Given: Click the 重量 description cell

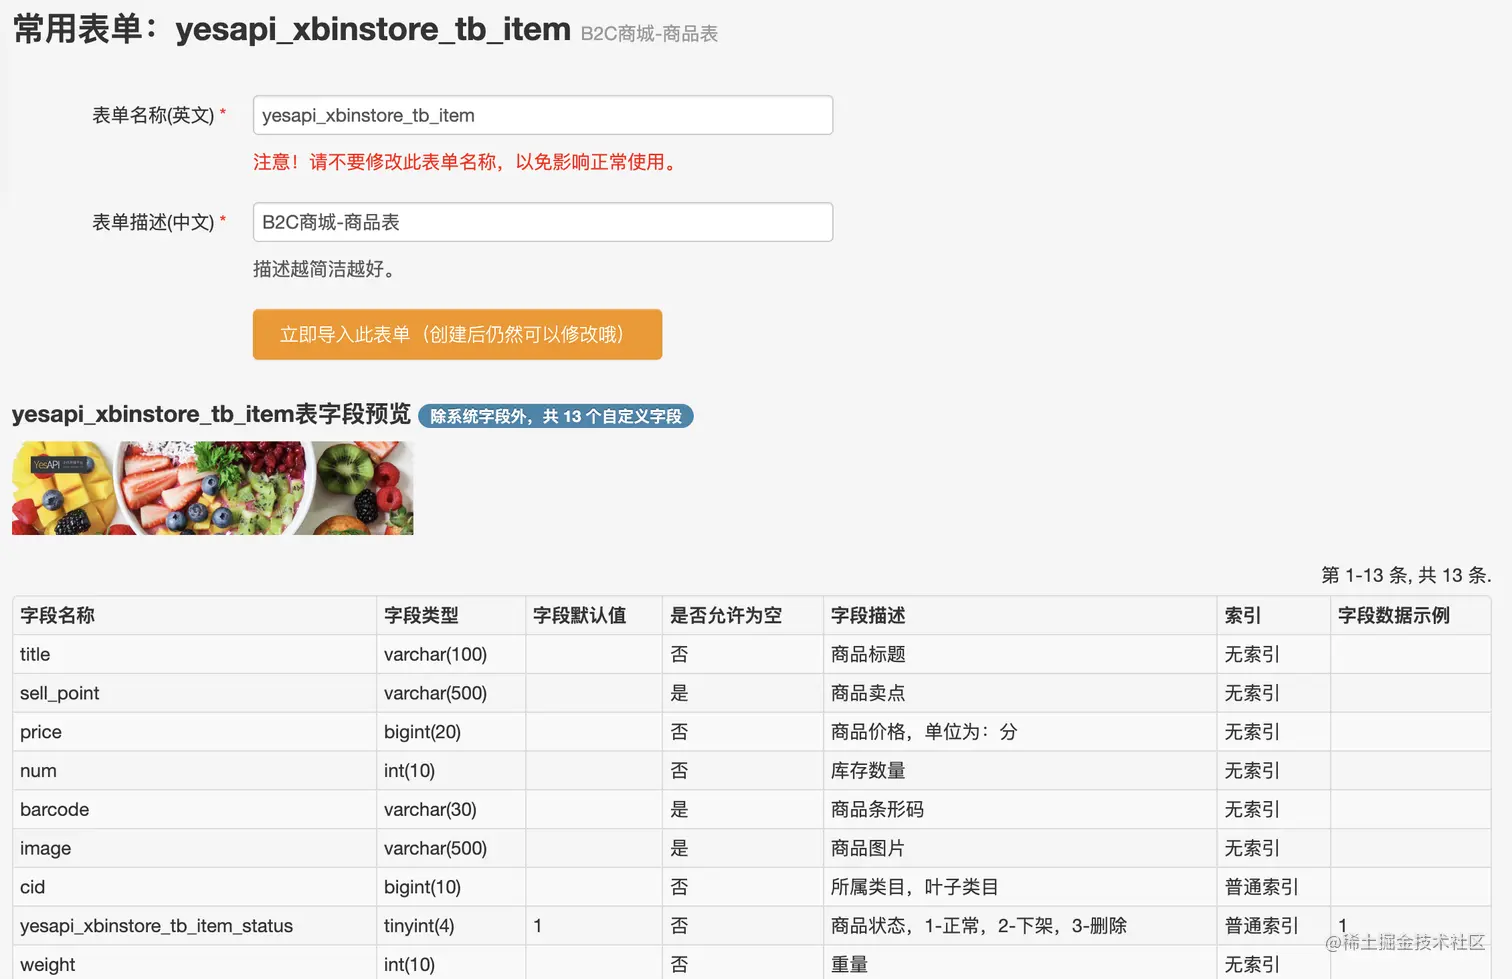Looking at the screenshot, I should pyautogui.click(x=1021, y=963).
